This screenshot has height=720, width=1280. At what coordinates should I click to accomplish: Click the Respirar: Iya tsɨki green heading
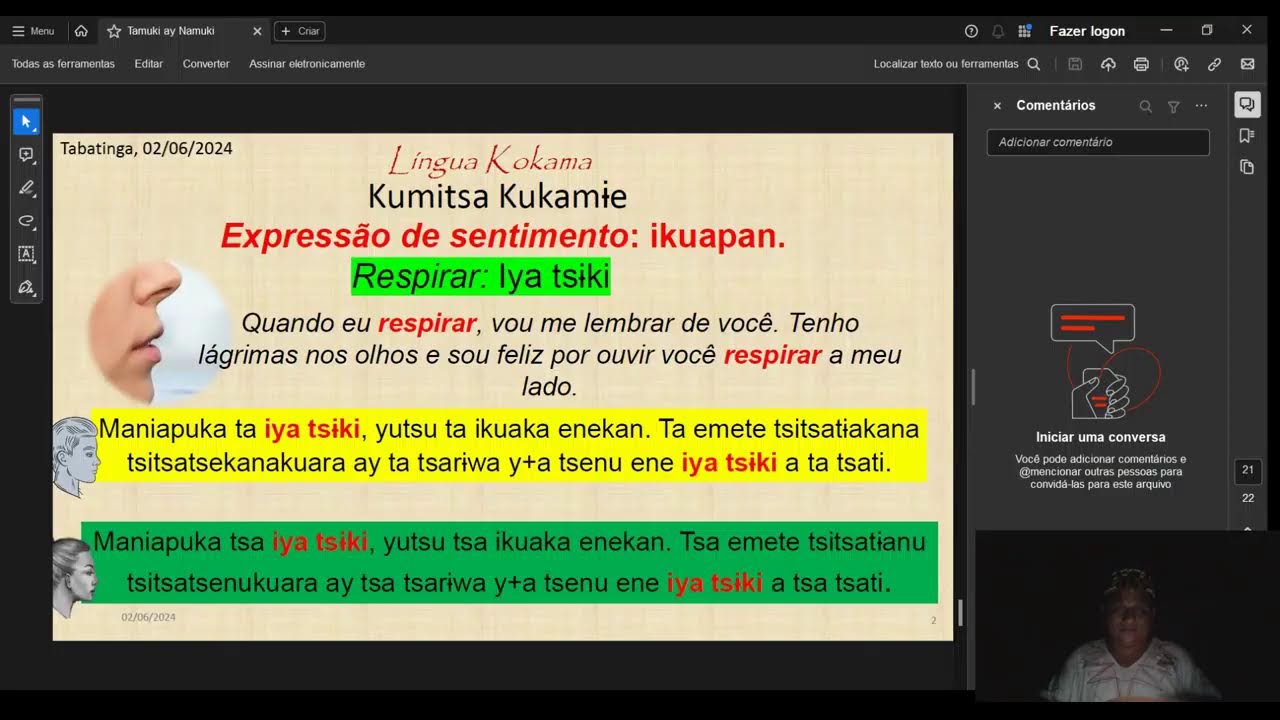[x=481, y=276]
